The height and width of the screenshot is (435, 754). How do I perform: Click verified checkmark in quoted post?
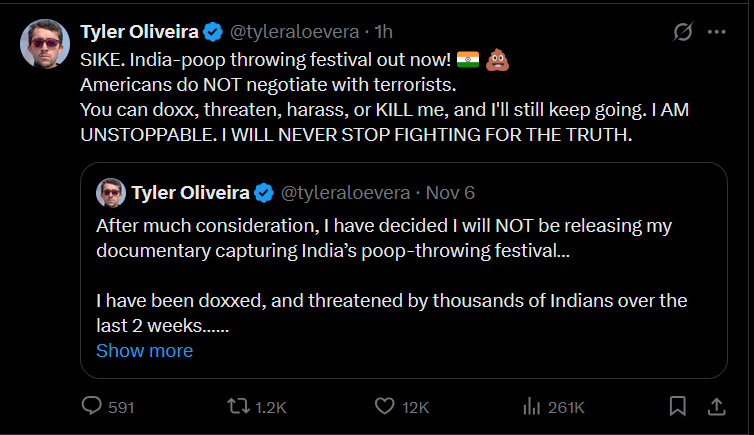click(264, 193)
